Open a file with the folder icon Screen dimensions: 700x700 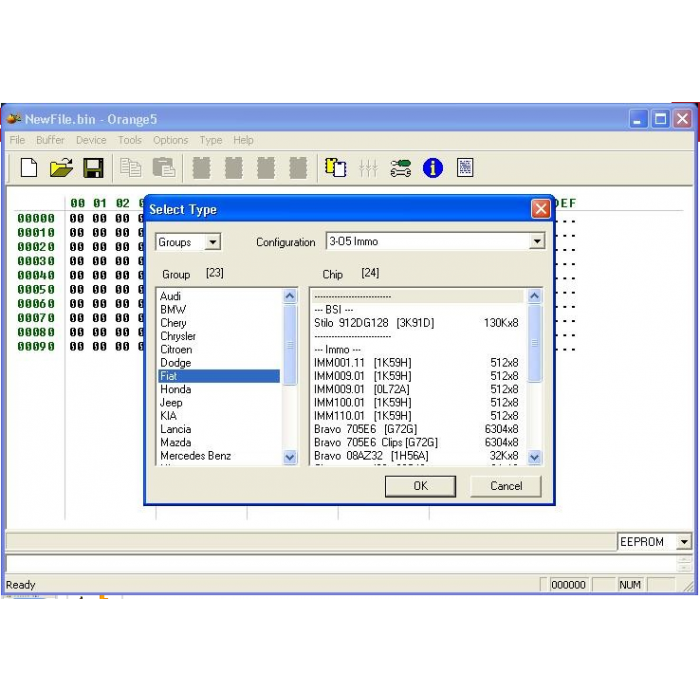tap(61, 168)
